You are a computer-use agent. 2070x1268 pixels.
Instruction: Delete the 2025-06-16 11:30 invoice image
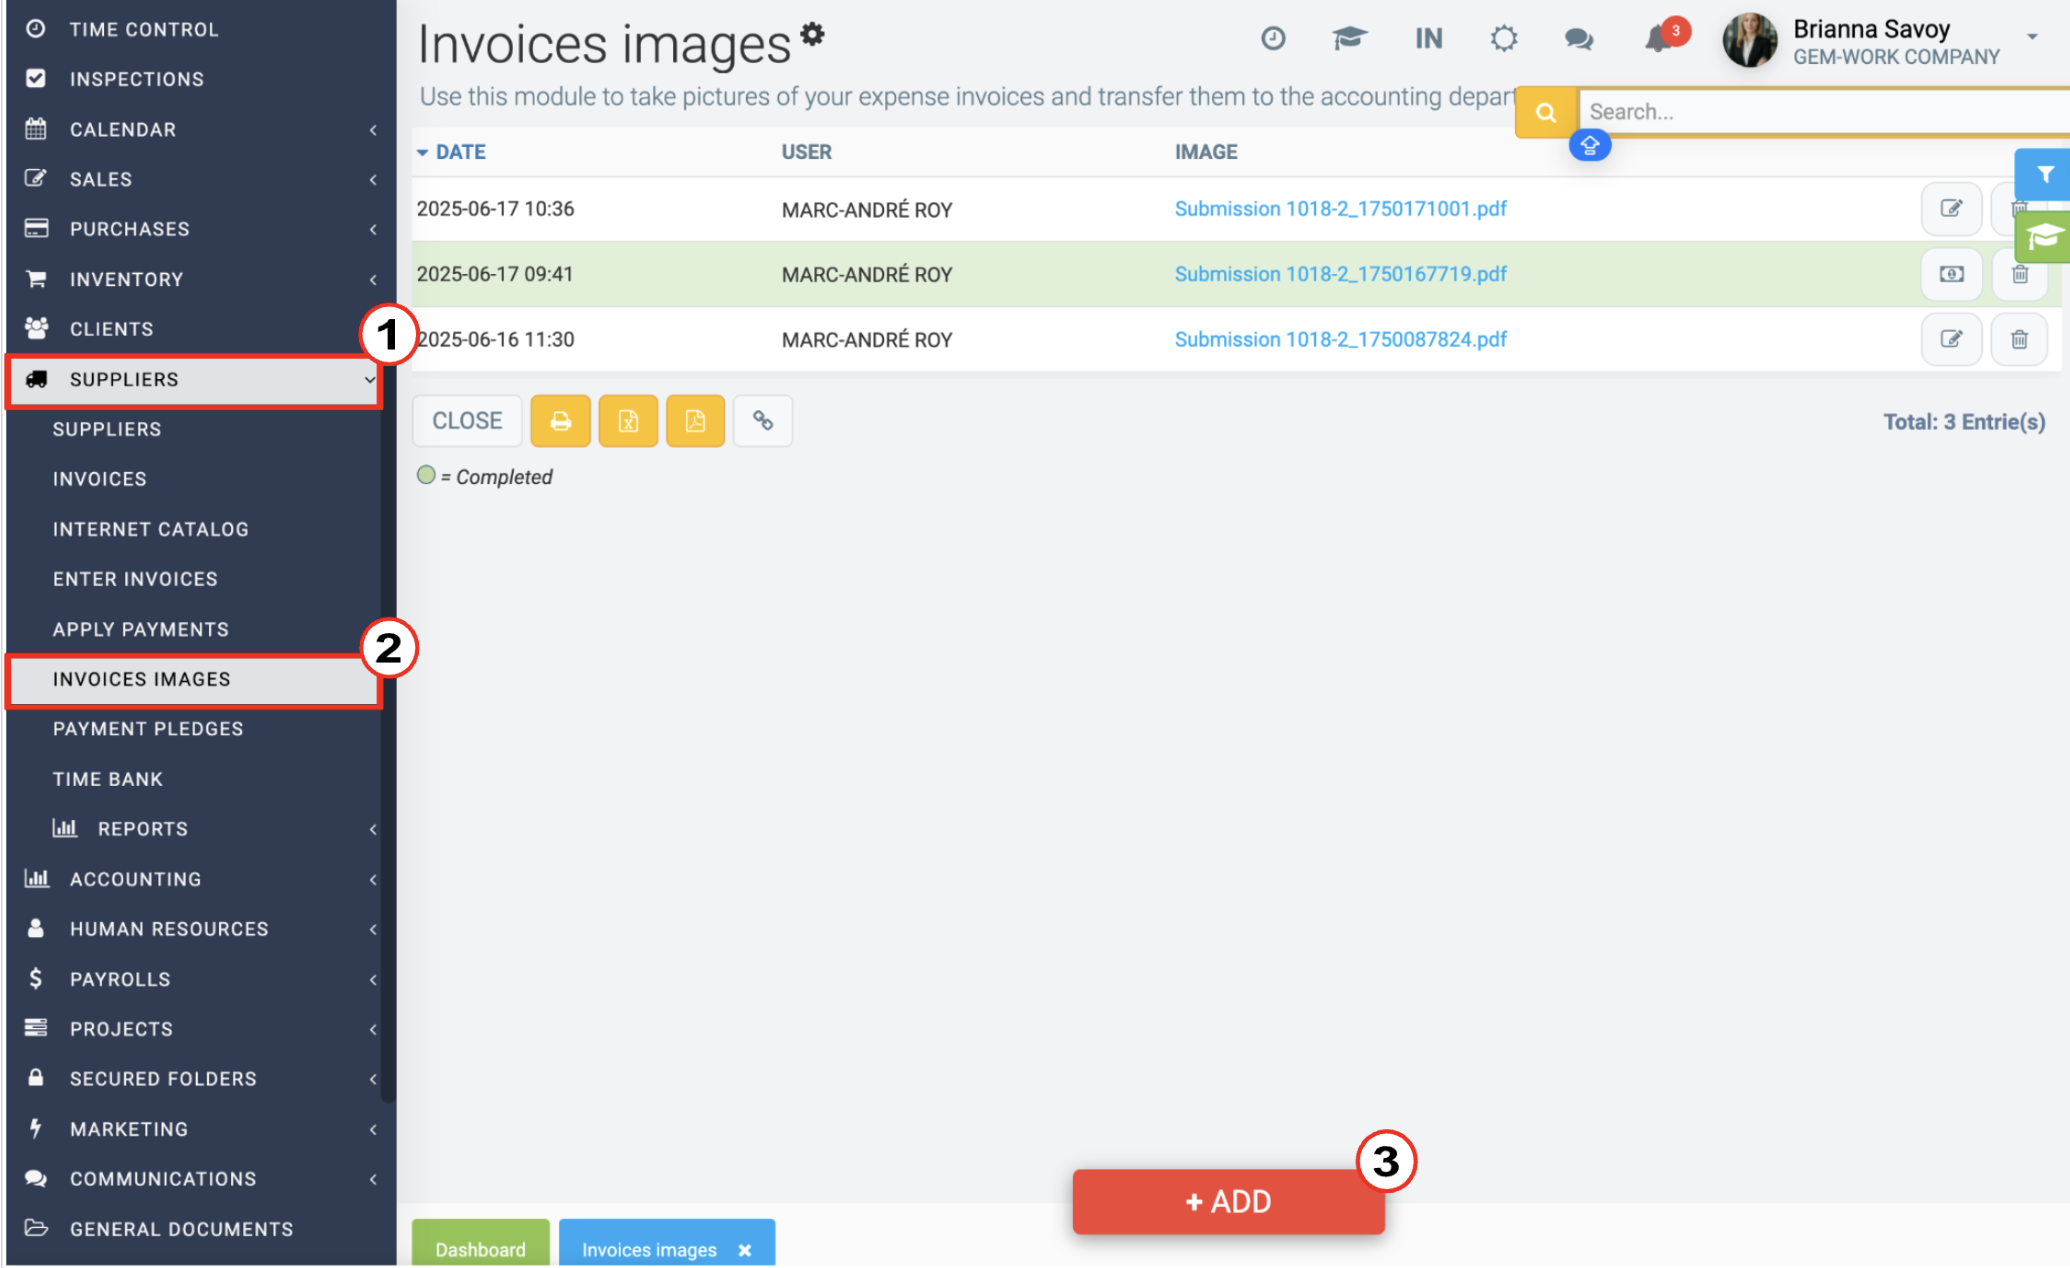(x=2019, y=339)
